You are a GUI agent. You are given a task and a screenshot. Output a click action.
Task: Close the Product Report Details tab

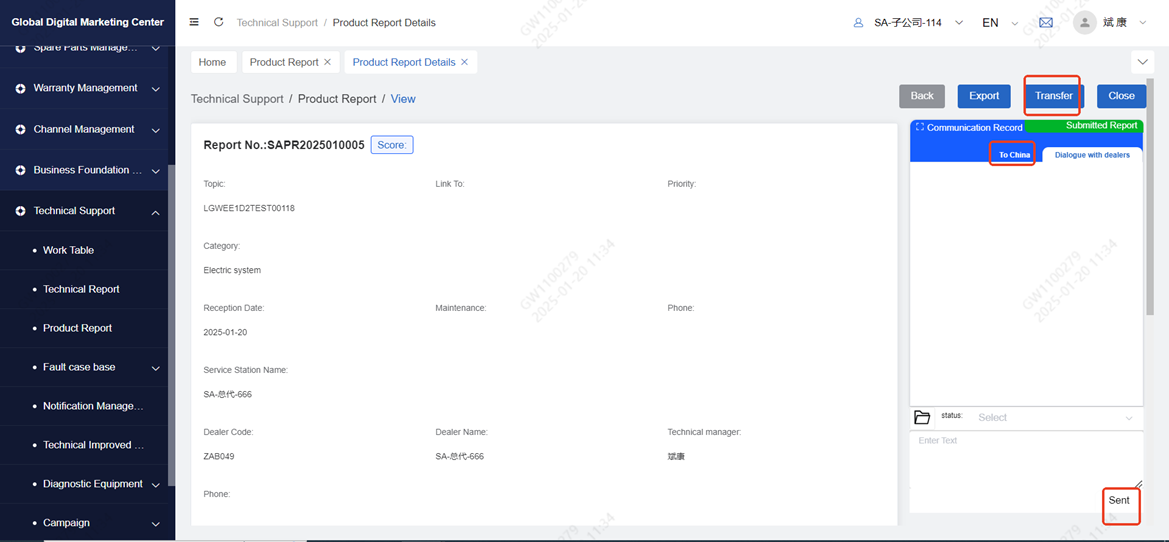point(467,62)
